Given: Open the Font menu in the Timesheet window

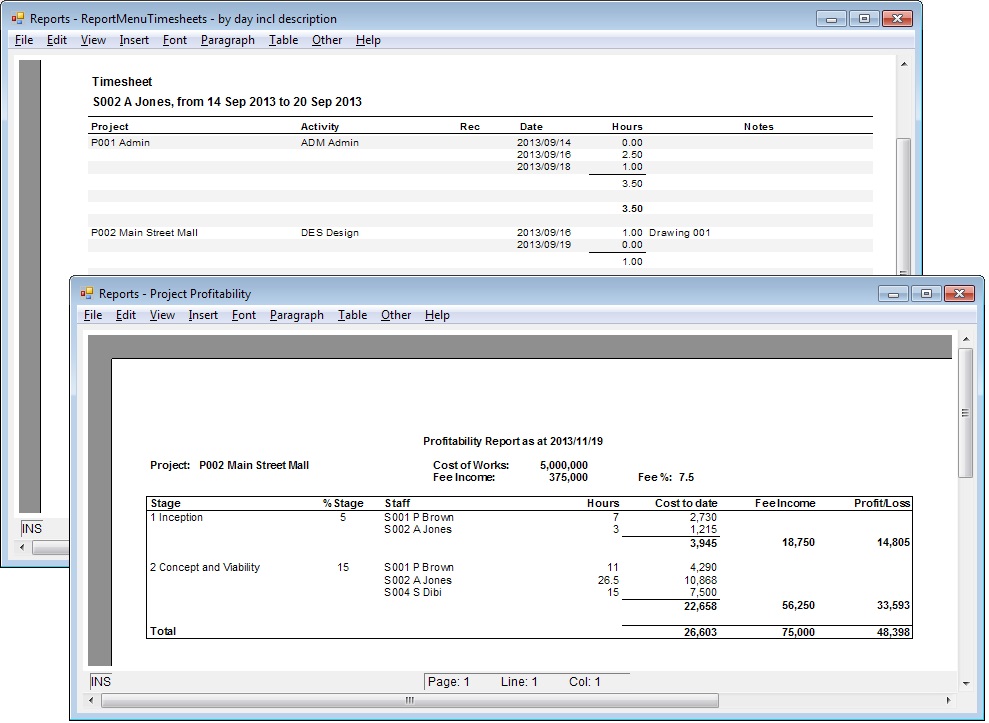Looking at the screenshot, I should click(174, 40).
